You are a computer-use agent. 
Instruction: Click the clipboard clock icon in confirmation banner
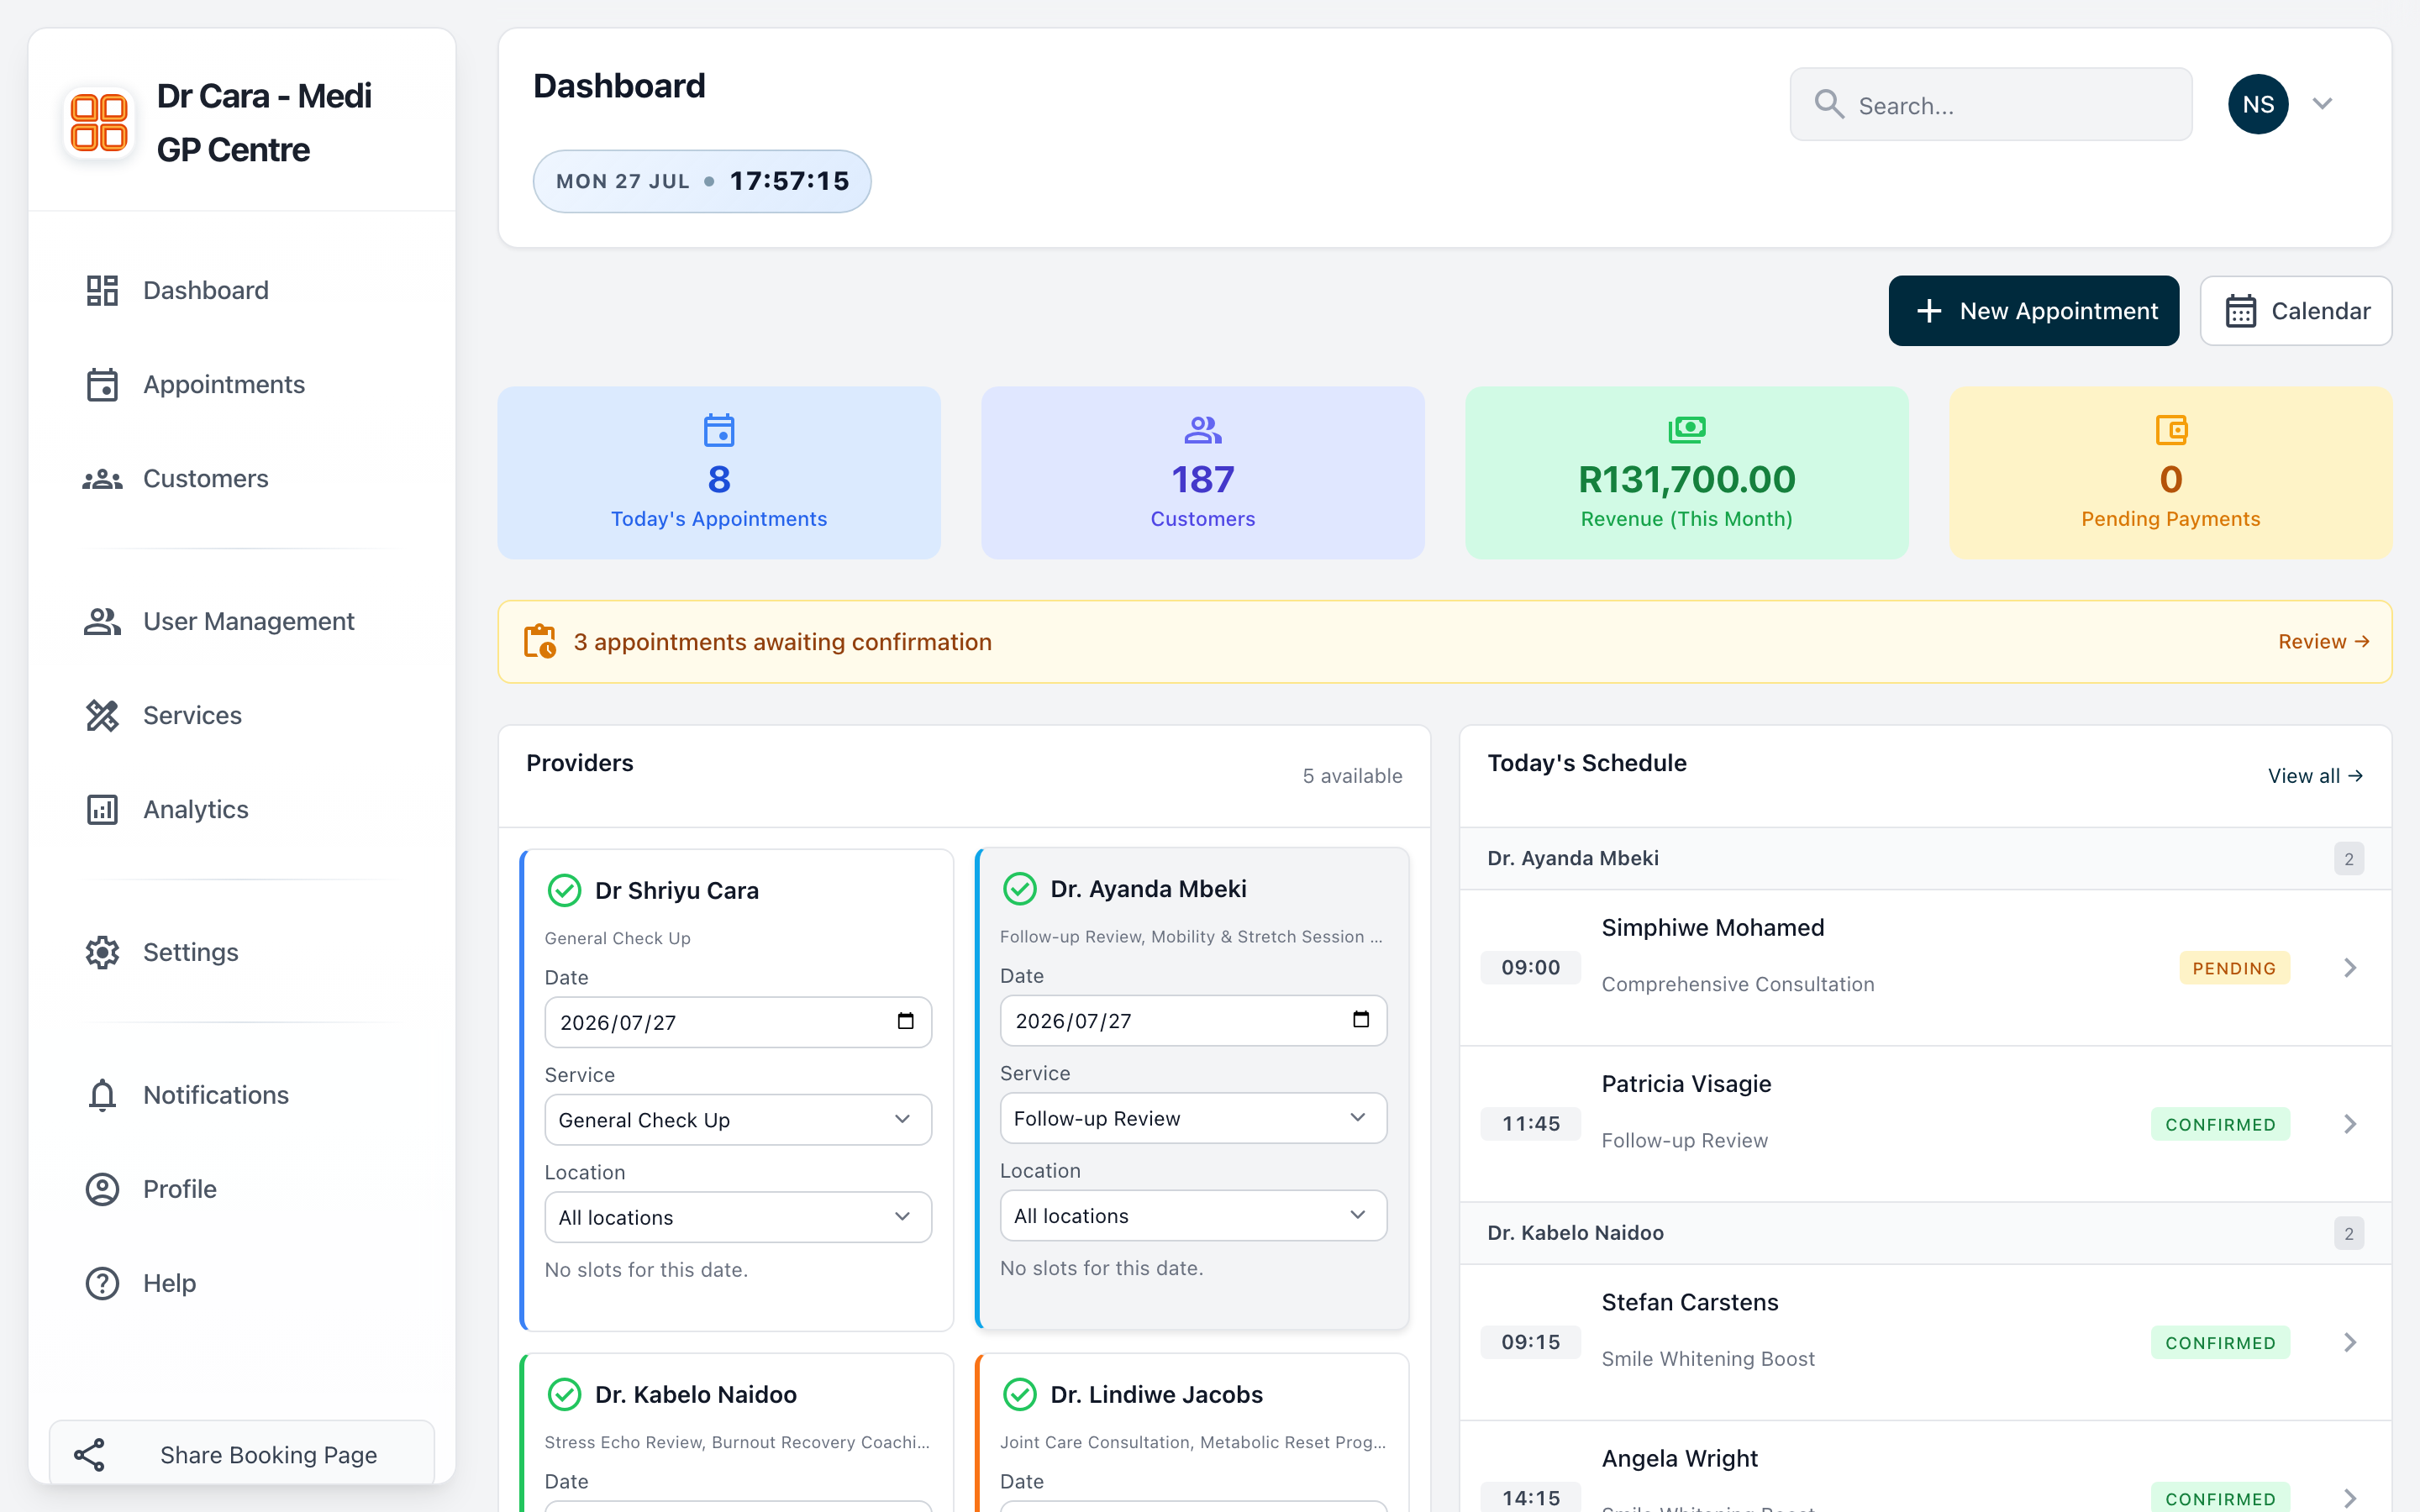click(x=540, y=641)
